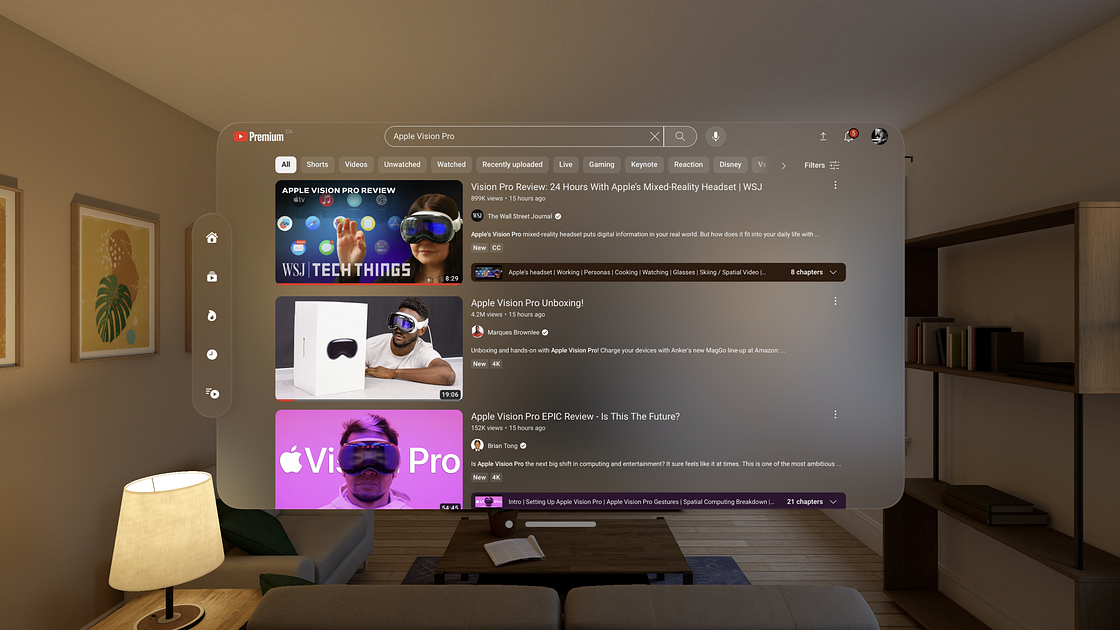
Task: Select the Keynote filter chip
Action: pos(644,164)
